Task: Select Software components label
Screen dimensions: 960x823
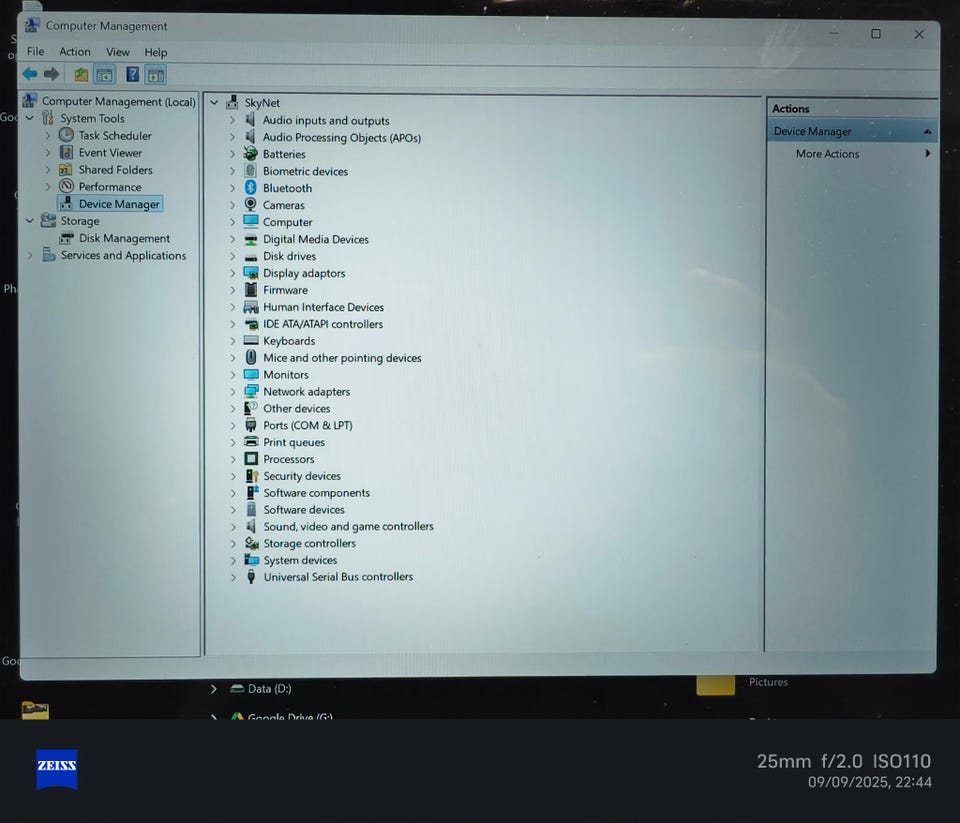Action: coord(317,492)
